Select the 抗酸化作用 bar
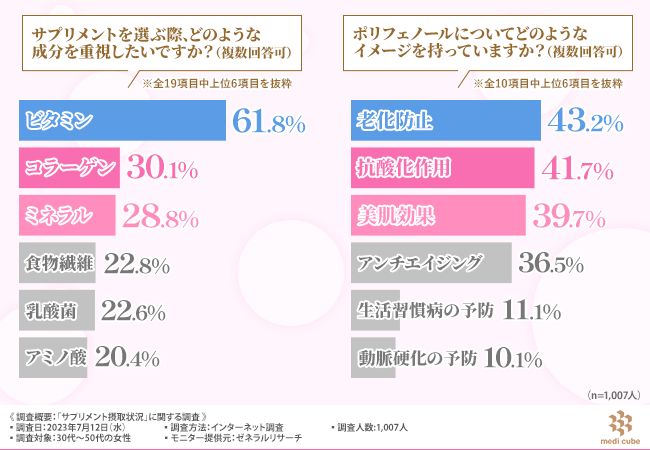Screen dimensions: 650x450 (x=440, y=169)
